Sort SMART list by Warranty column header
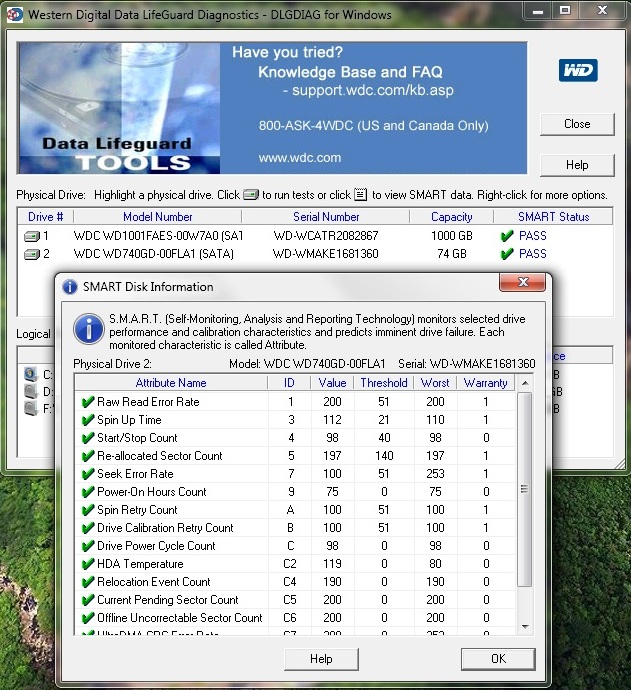631x690 pixels. point(485,383)
